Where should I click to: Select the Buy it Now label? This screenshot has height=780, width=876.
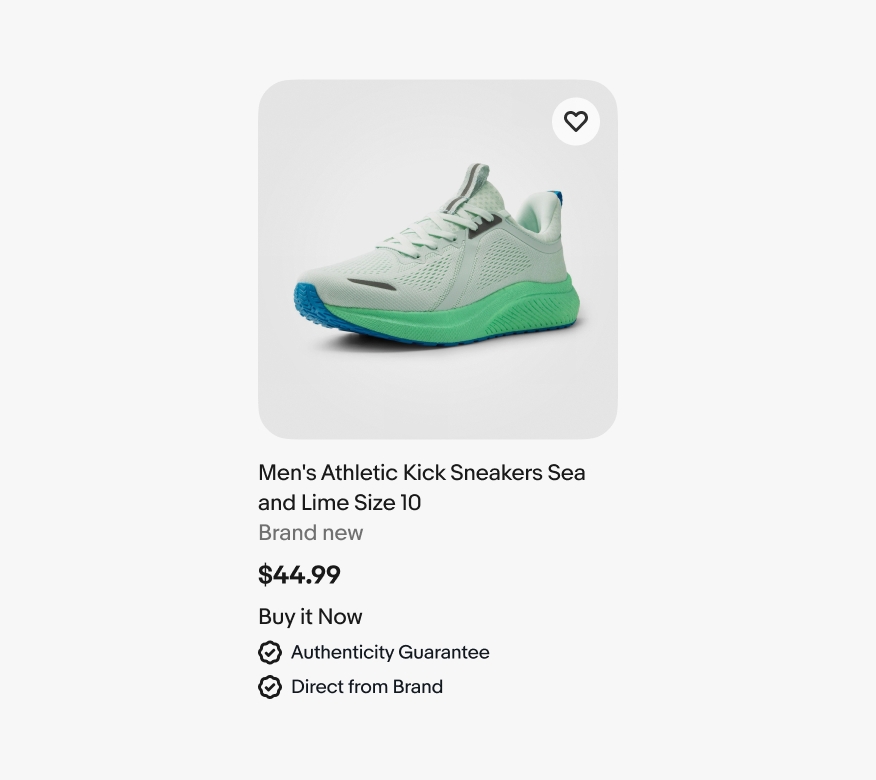coord(310,617)
